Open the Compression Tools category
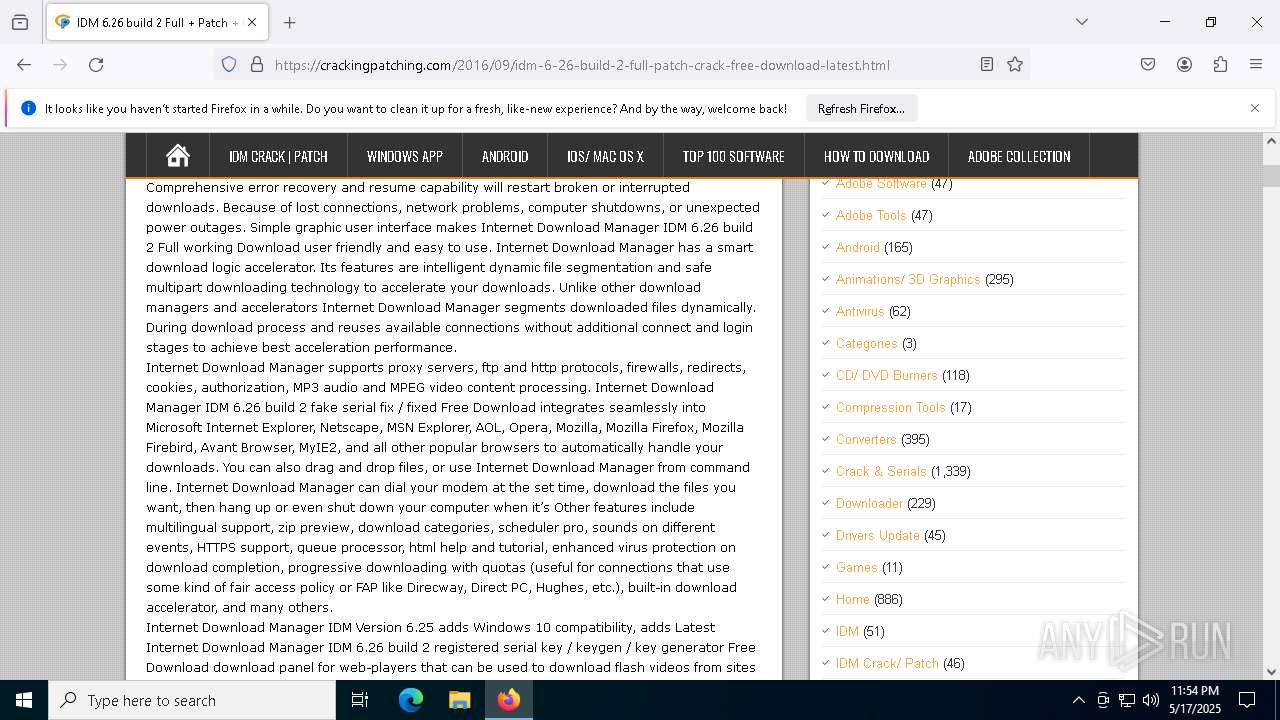Image resolution: width=1280 pixels, height=720 pixels. (891, 407)
